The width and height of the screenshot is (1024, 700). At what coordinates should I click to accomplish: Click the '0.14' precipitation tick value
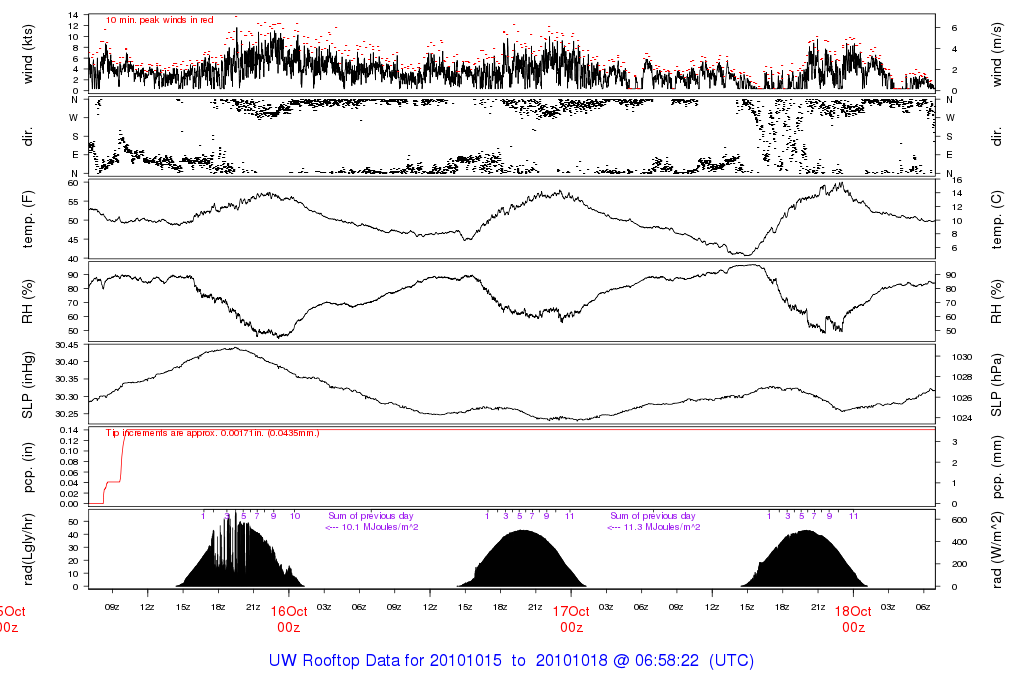coord(69,430)
